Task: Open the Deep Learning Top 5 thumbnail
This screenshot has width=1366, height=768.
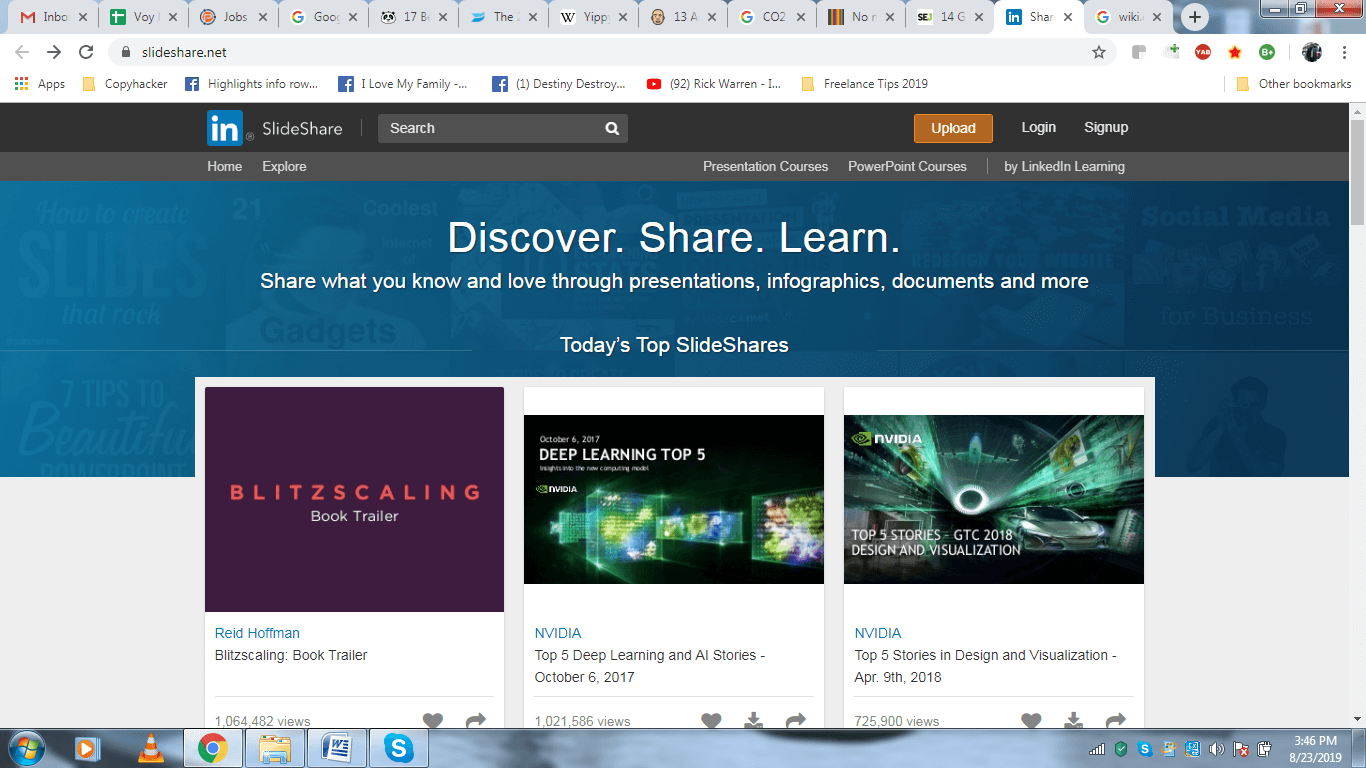Action: coord(674,499)
